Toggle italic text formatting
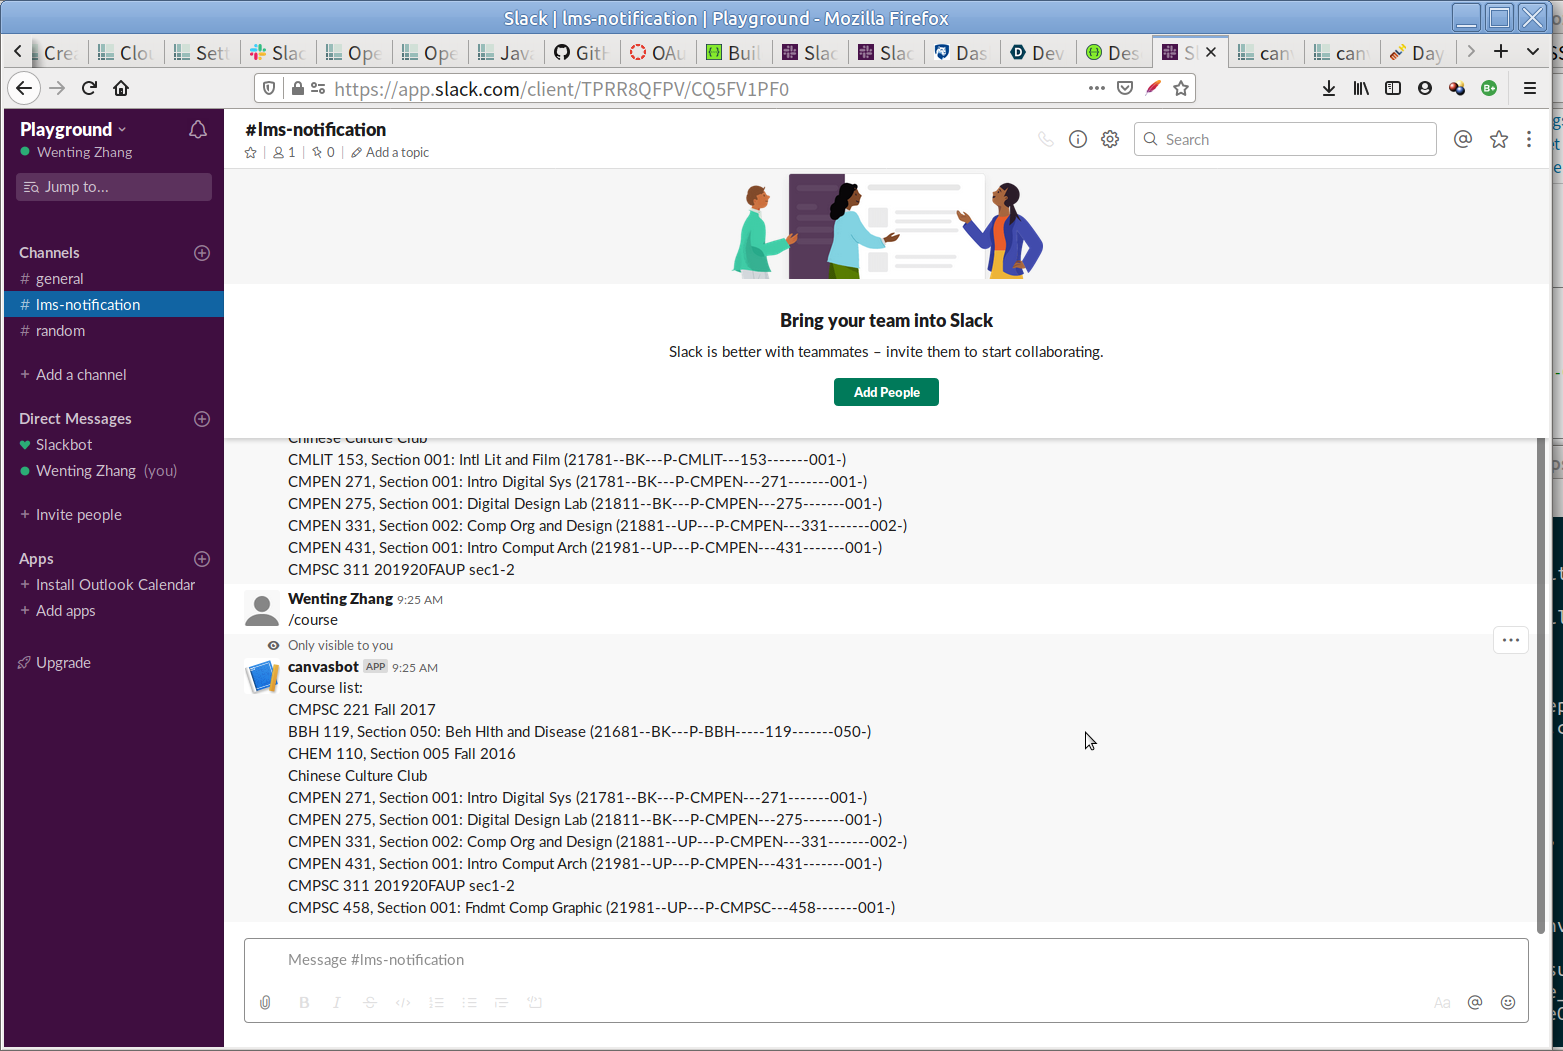Screen dimensions: 1563x1051 pyautogui.click(x=337, y=1003)
